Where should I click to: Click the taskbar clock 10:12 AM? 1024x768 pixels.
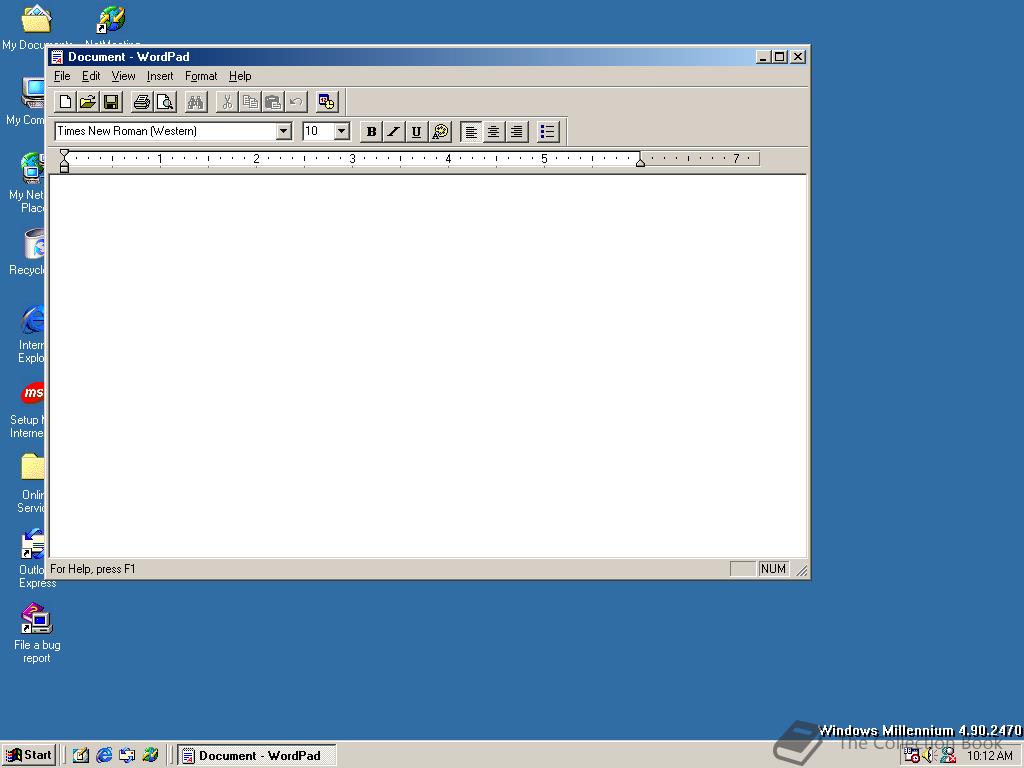tap(989, 756)
